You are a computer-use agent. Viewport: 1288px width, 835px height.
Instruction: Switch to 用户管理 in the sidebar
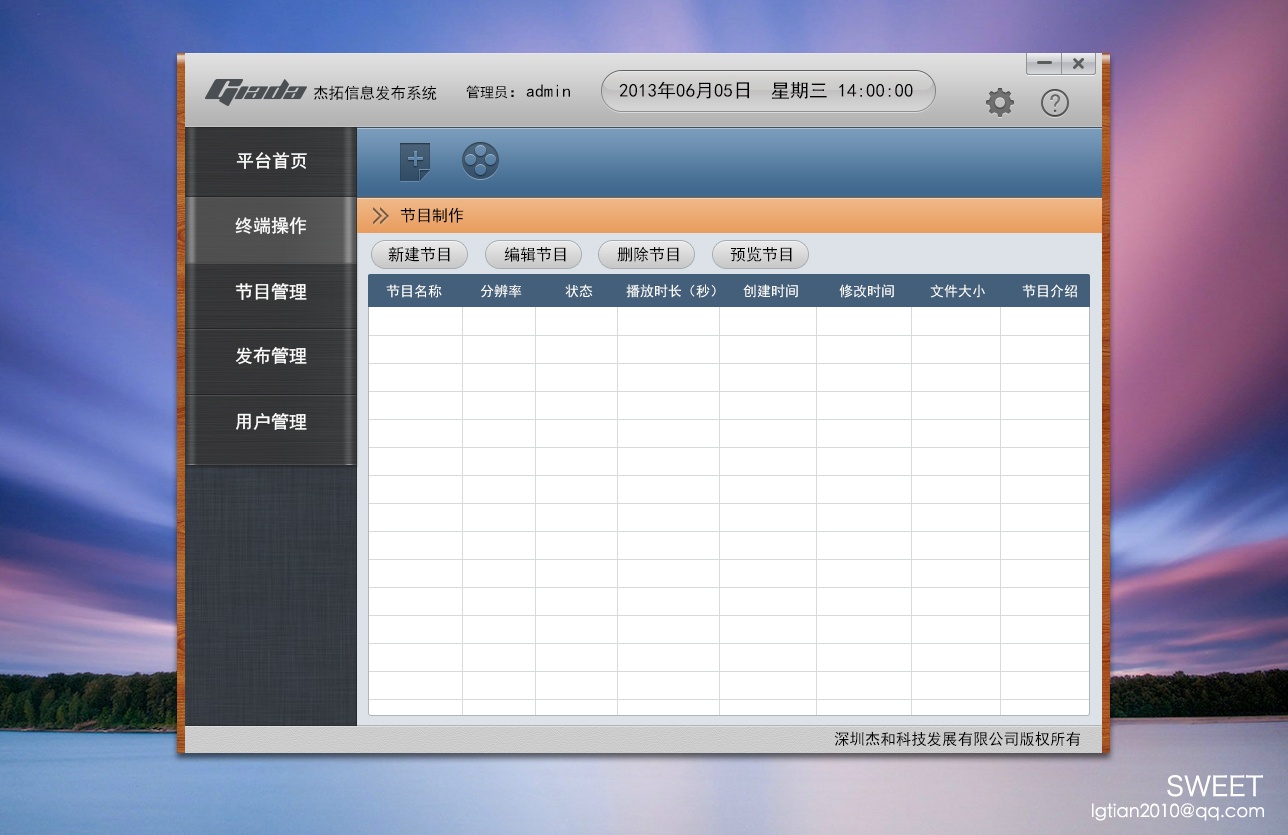pyautogui.click(x=271, y=422)
